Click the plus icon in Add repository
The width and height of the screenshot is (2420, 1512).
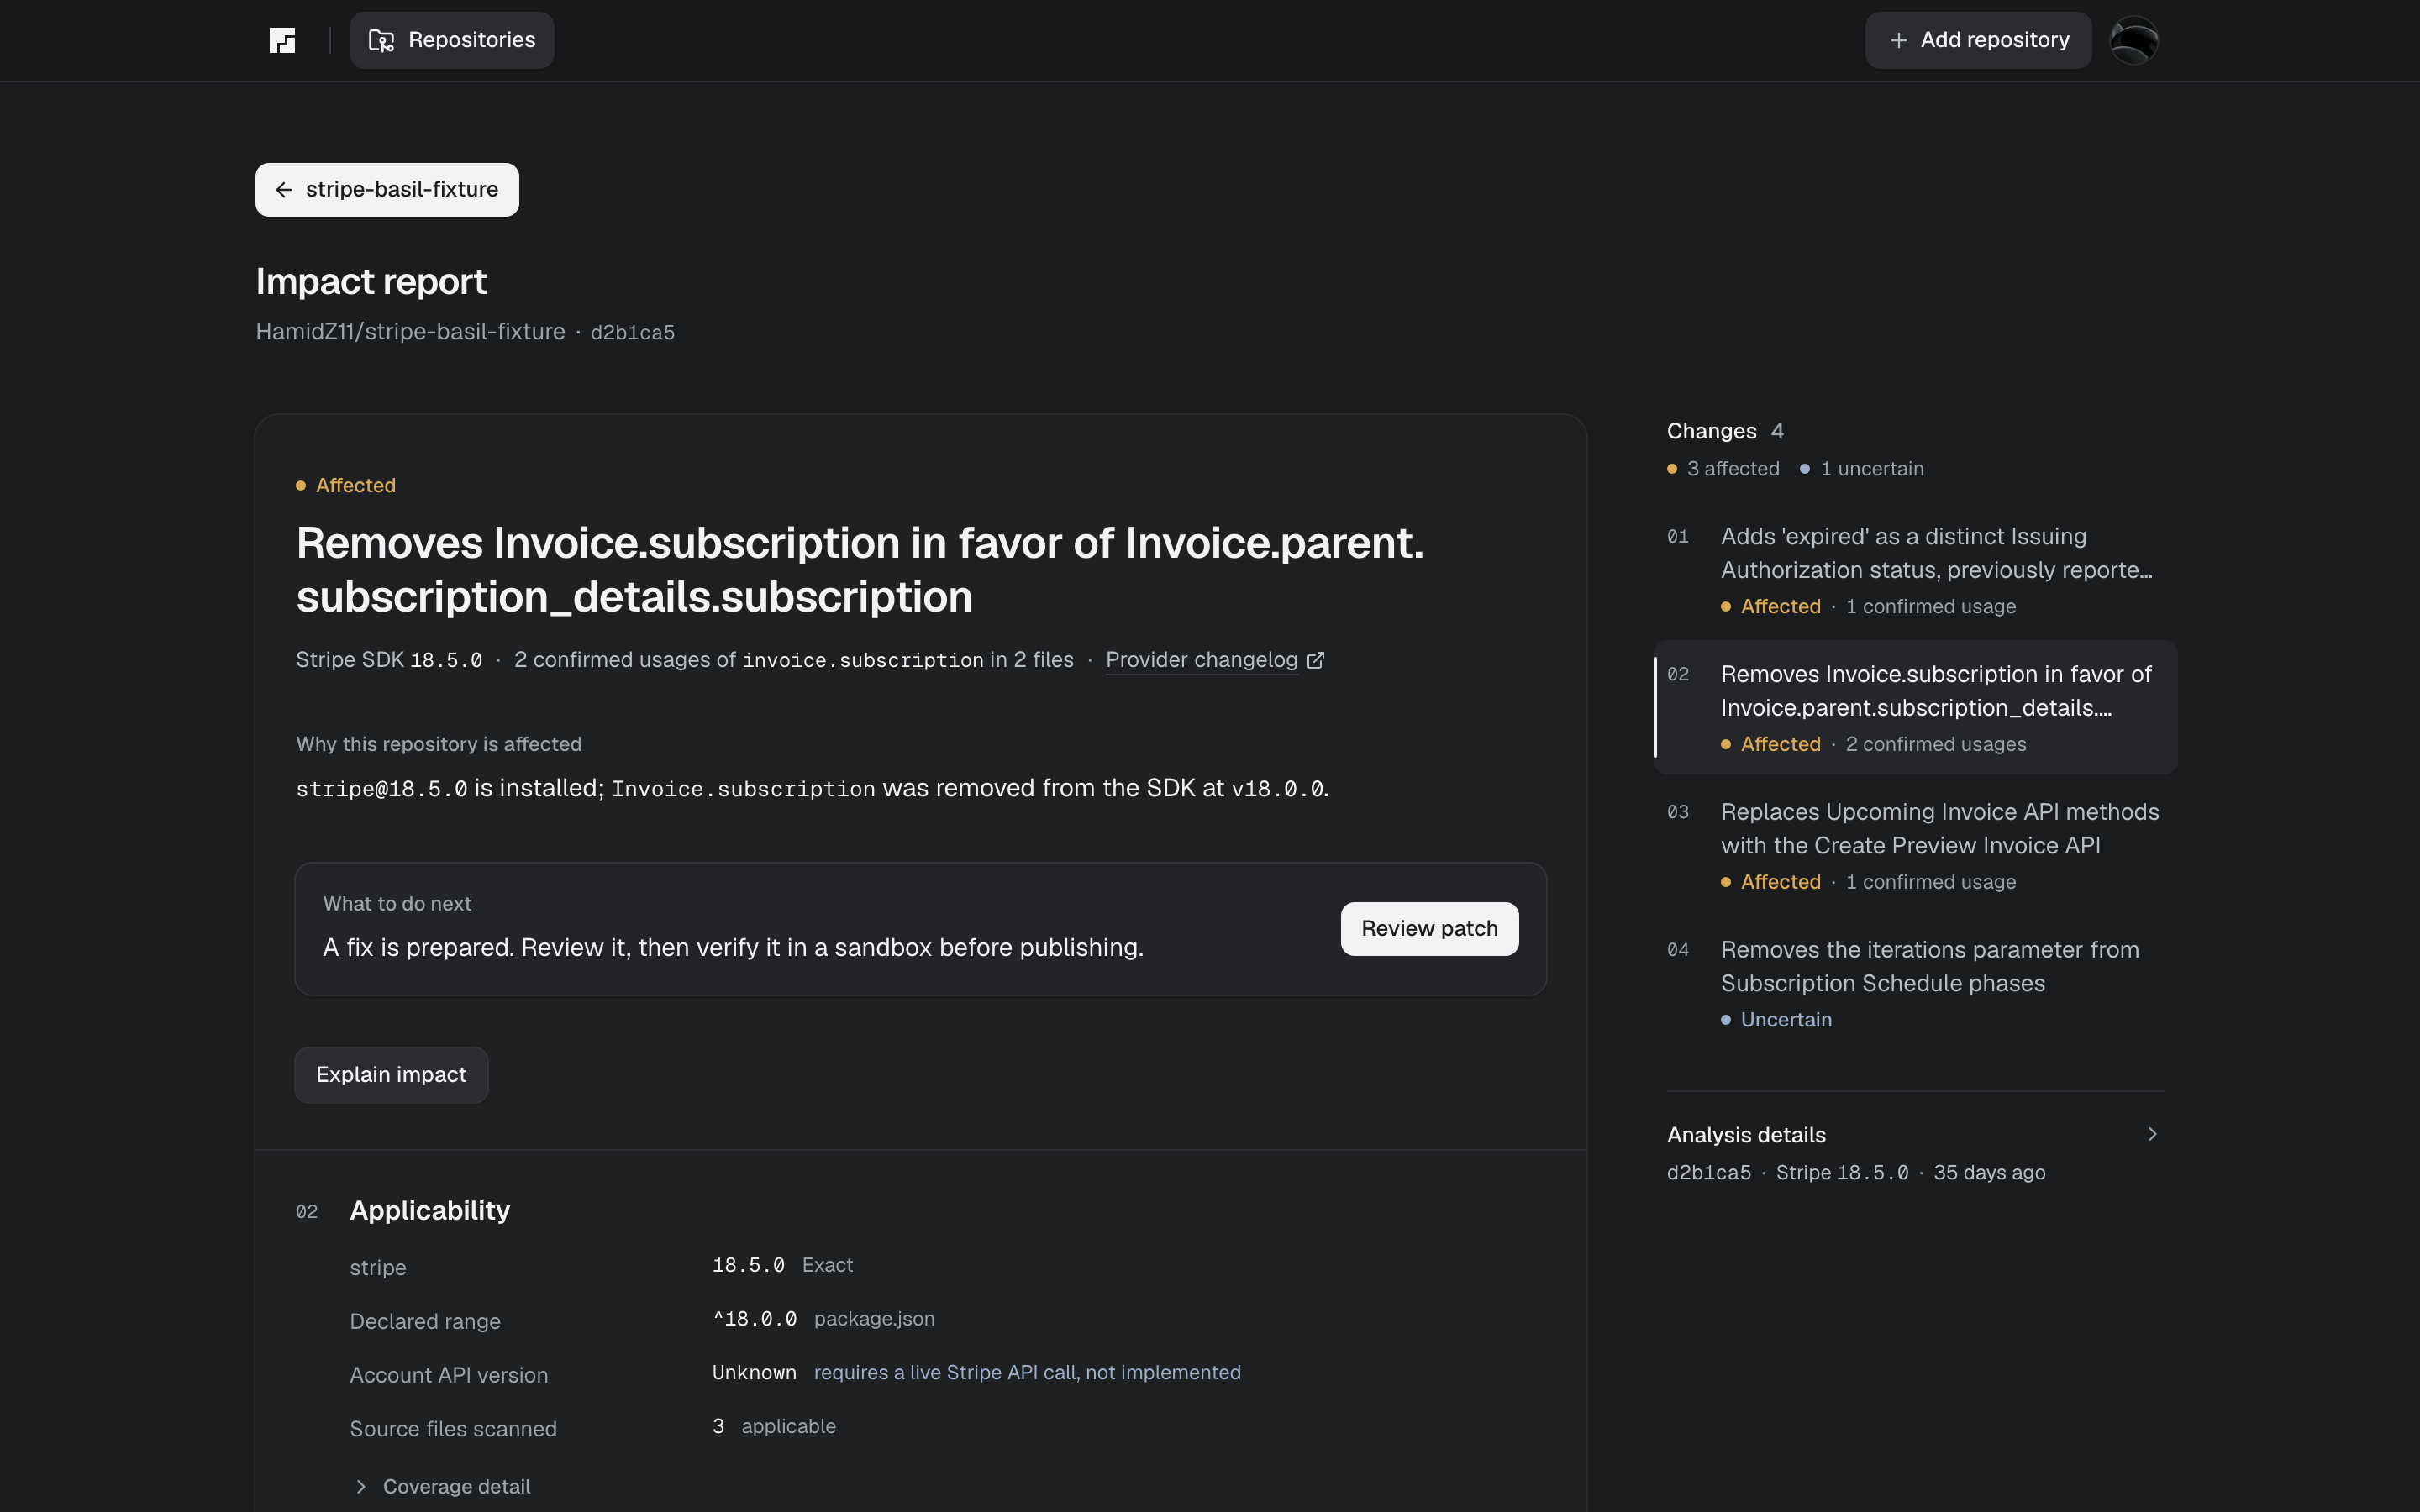[x=1898, y=40]
